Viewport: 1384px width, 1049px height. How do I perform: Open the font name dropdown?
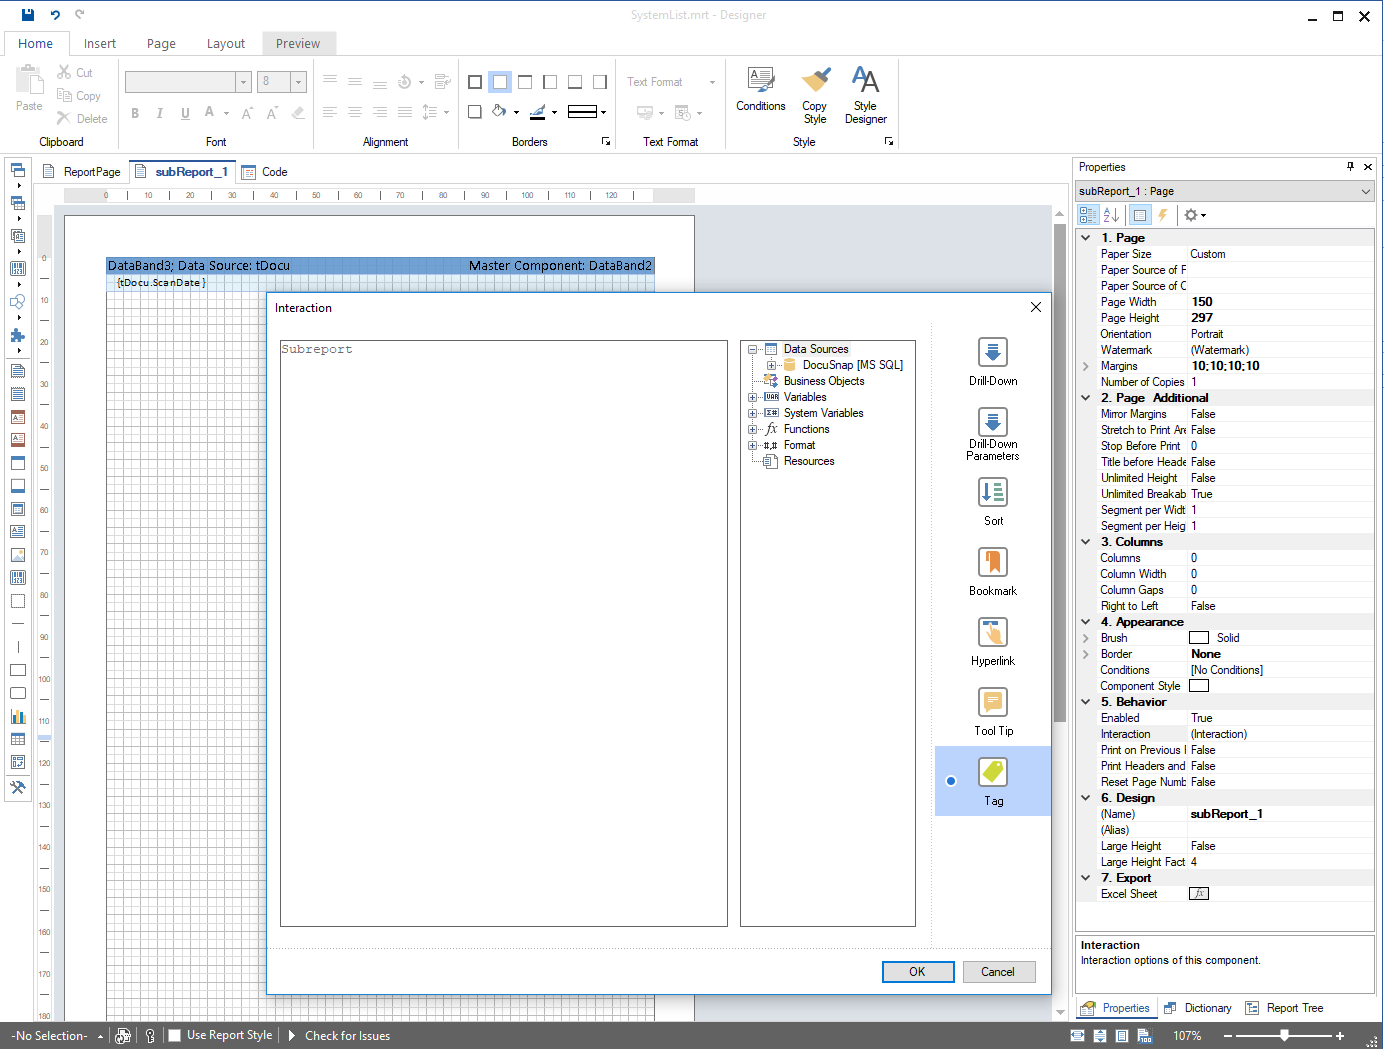click(243, 82)
